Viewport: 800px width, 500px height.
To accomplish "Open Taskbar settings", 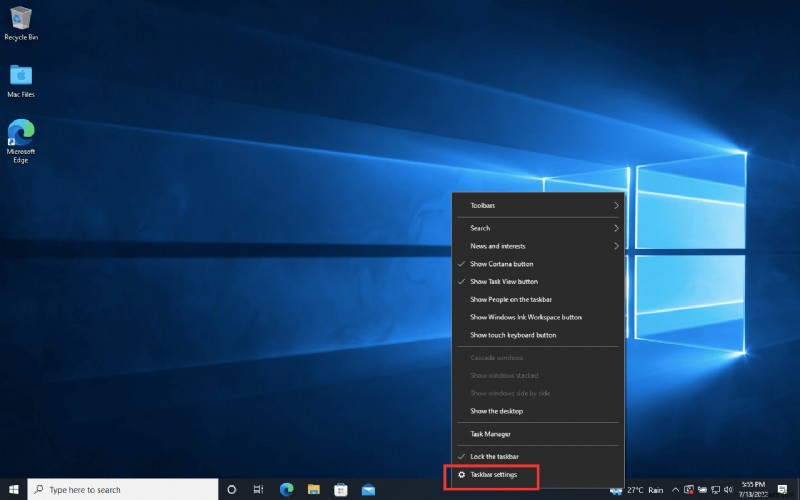I will [x=494, y=474].
